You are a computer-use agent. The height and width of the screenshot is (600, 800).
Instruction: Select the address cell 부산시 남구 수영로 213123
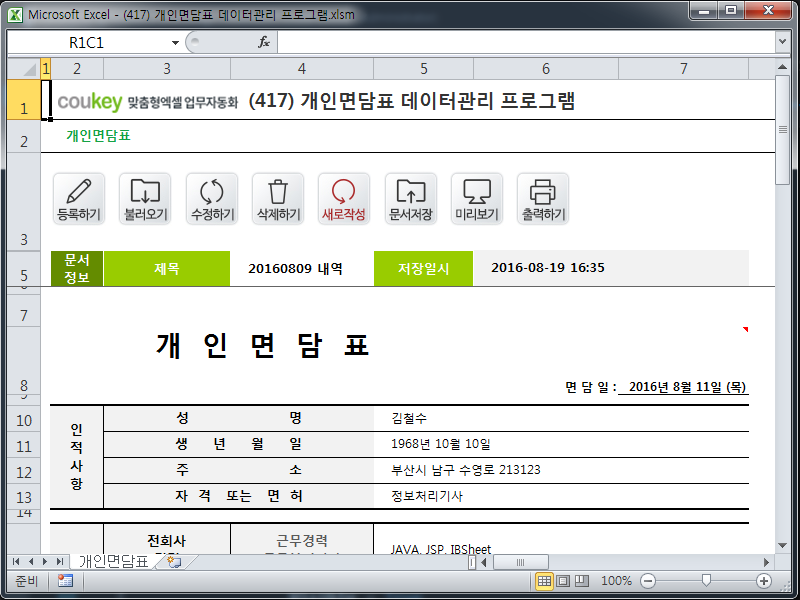click(x=561, y=470)
